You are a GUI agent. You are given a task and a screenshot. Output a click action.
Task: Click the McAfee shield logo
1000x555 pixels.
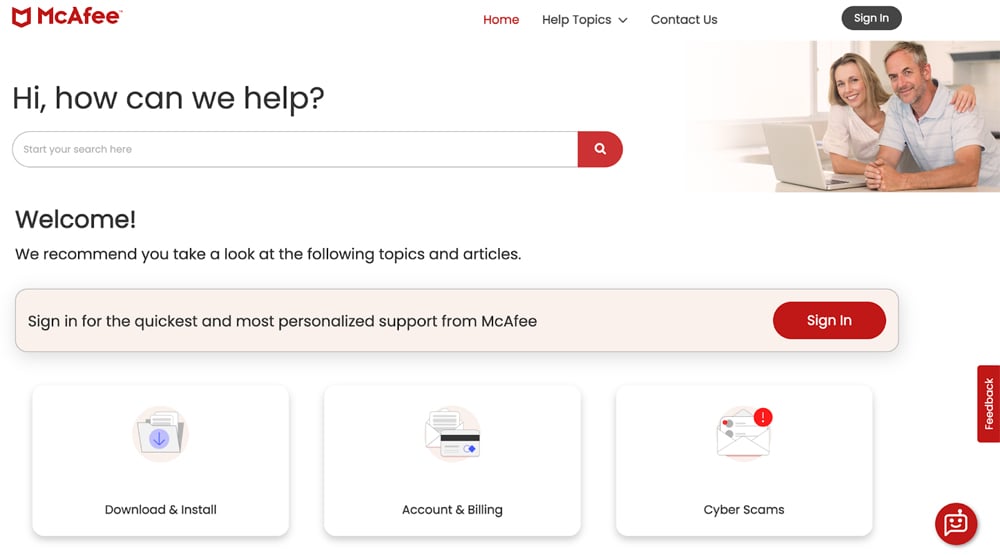coord(22,17)
